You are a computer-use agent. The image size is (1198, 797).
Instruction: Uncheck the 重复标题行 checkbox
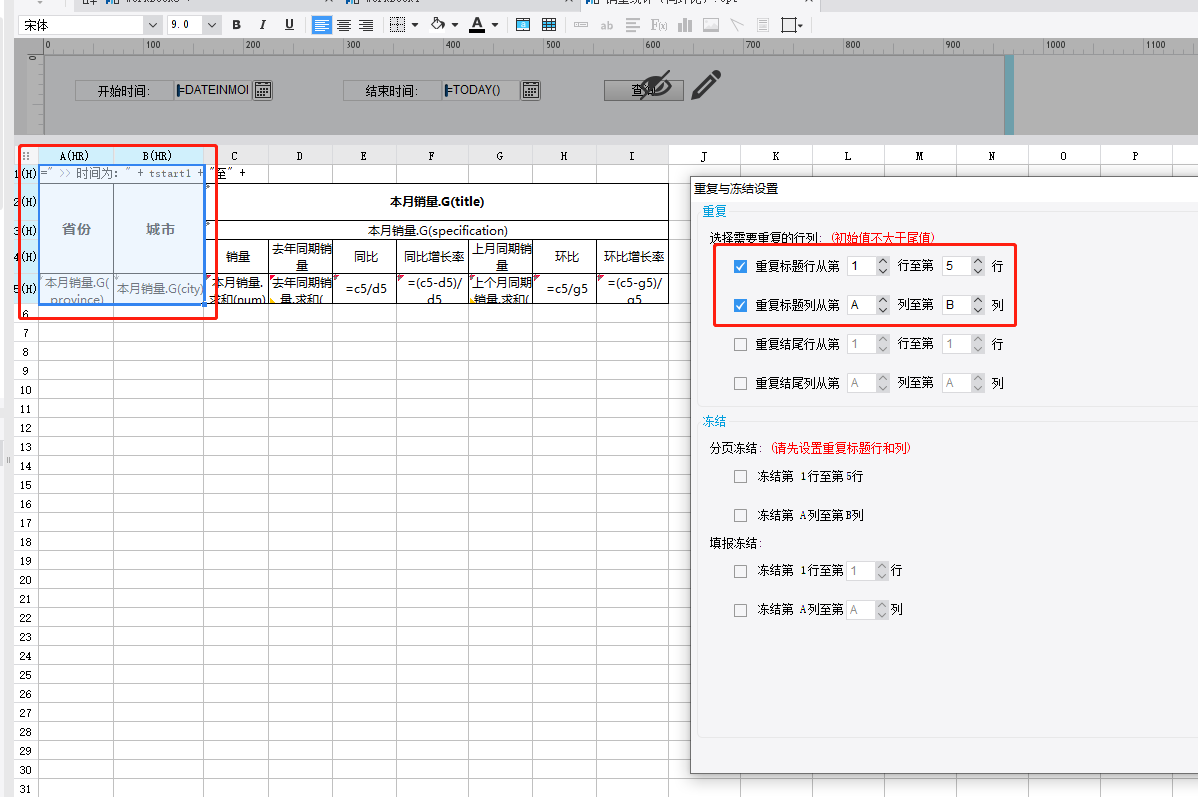[740, 267]
